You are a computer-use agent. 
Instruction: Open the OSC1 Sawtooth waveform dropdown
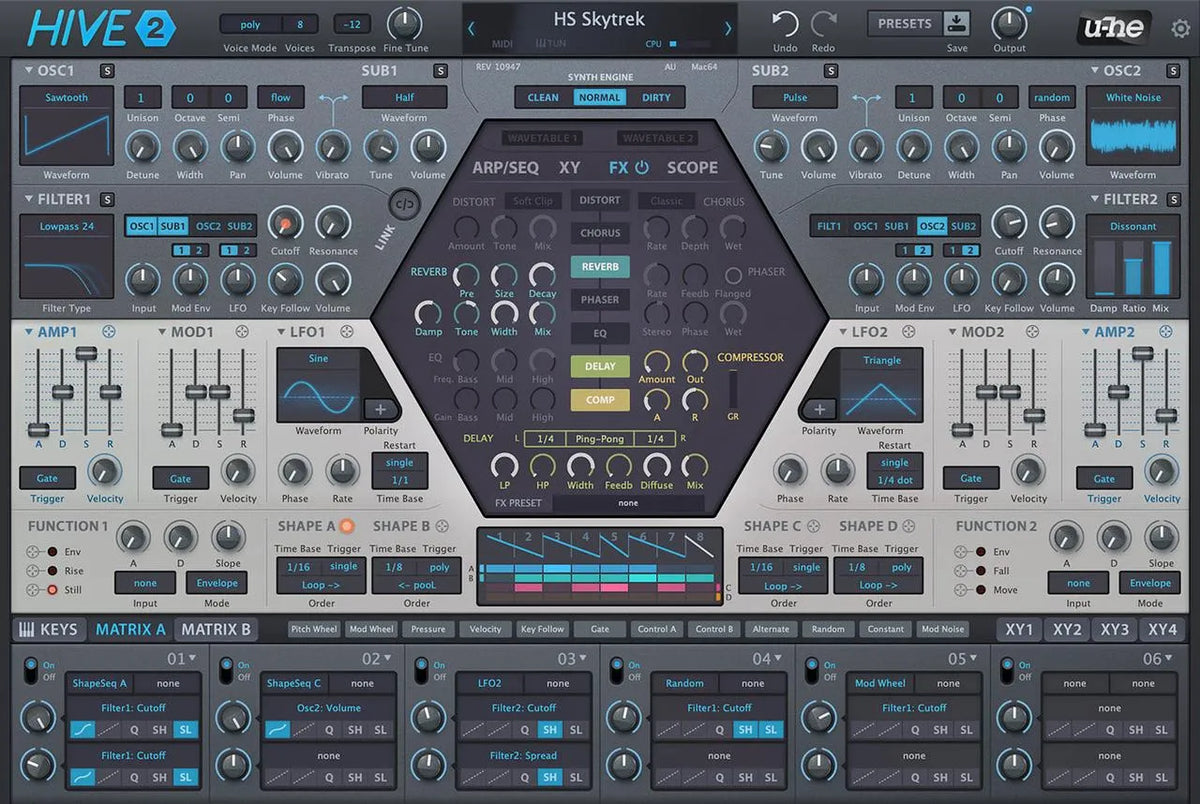pyautogui.click(x=66, y=97)
